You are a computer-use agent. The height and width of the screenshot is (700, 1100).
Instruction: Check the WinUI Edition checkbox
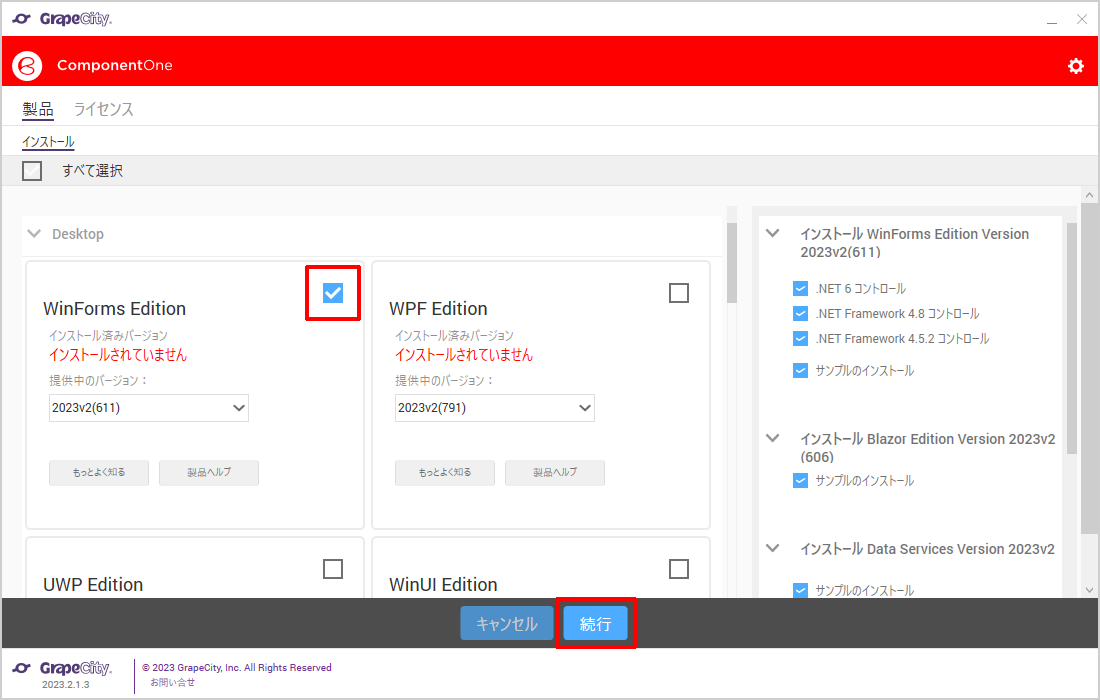tap(678, 568)
